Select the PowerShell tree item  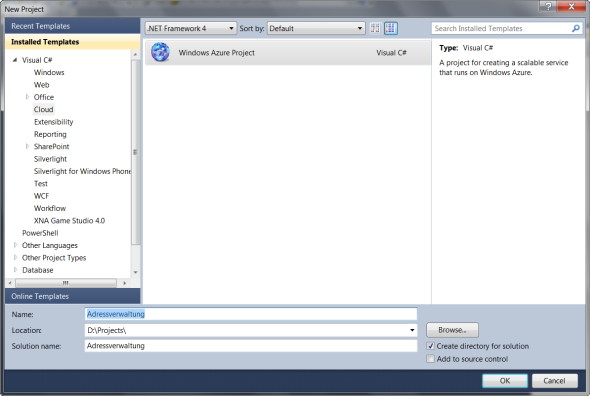(x=40, y=233)
